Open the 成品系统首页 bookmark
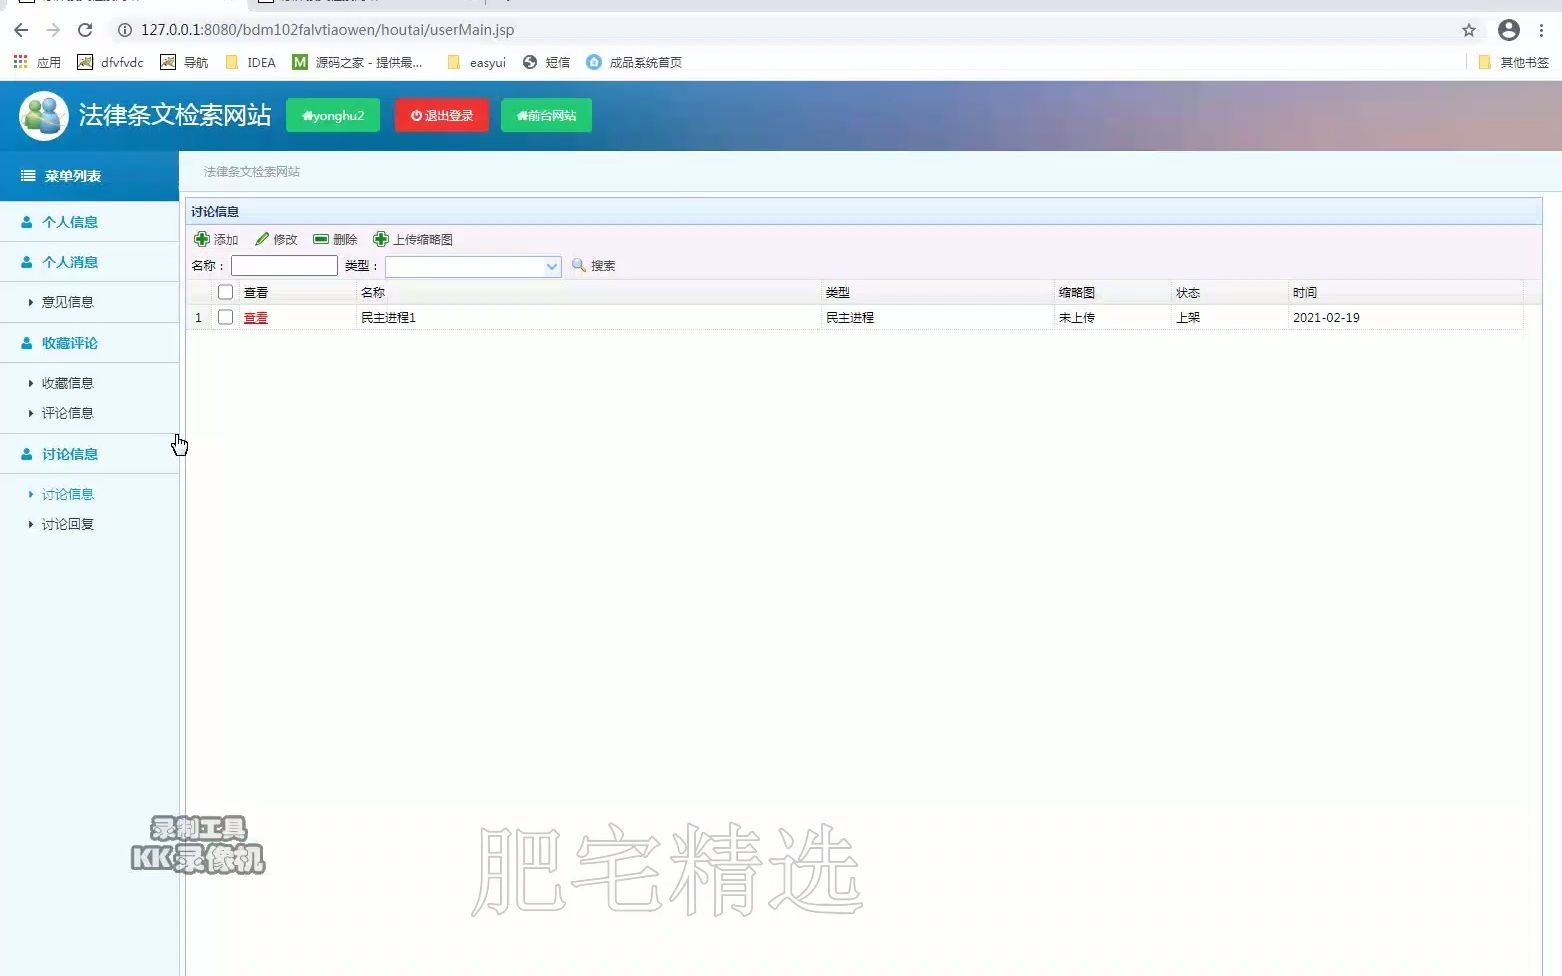The image size is (1562, 976). [x=634, y=62]
